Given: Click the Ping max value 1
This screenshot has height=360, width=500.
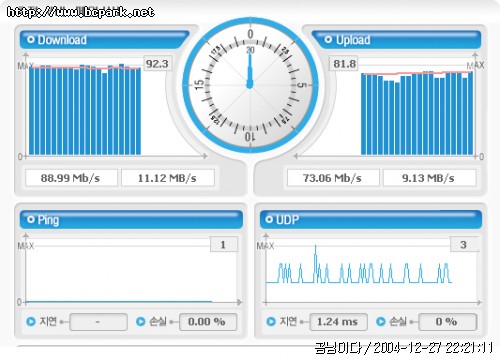Looking at the screenshot, I should 223,244.
